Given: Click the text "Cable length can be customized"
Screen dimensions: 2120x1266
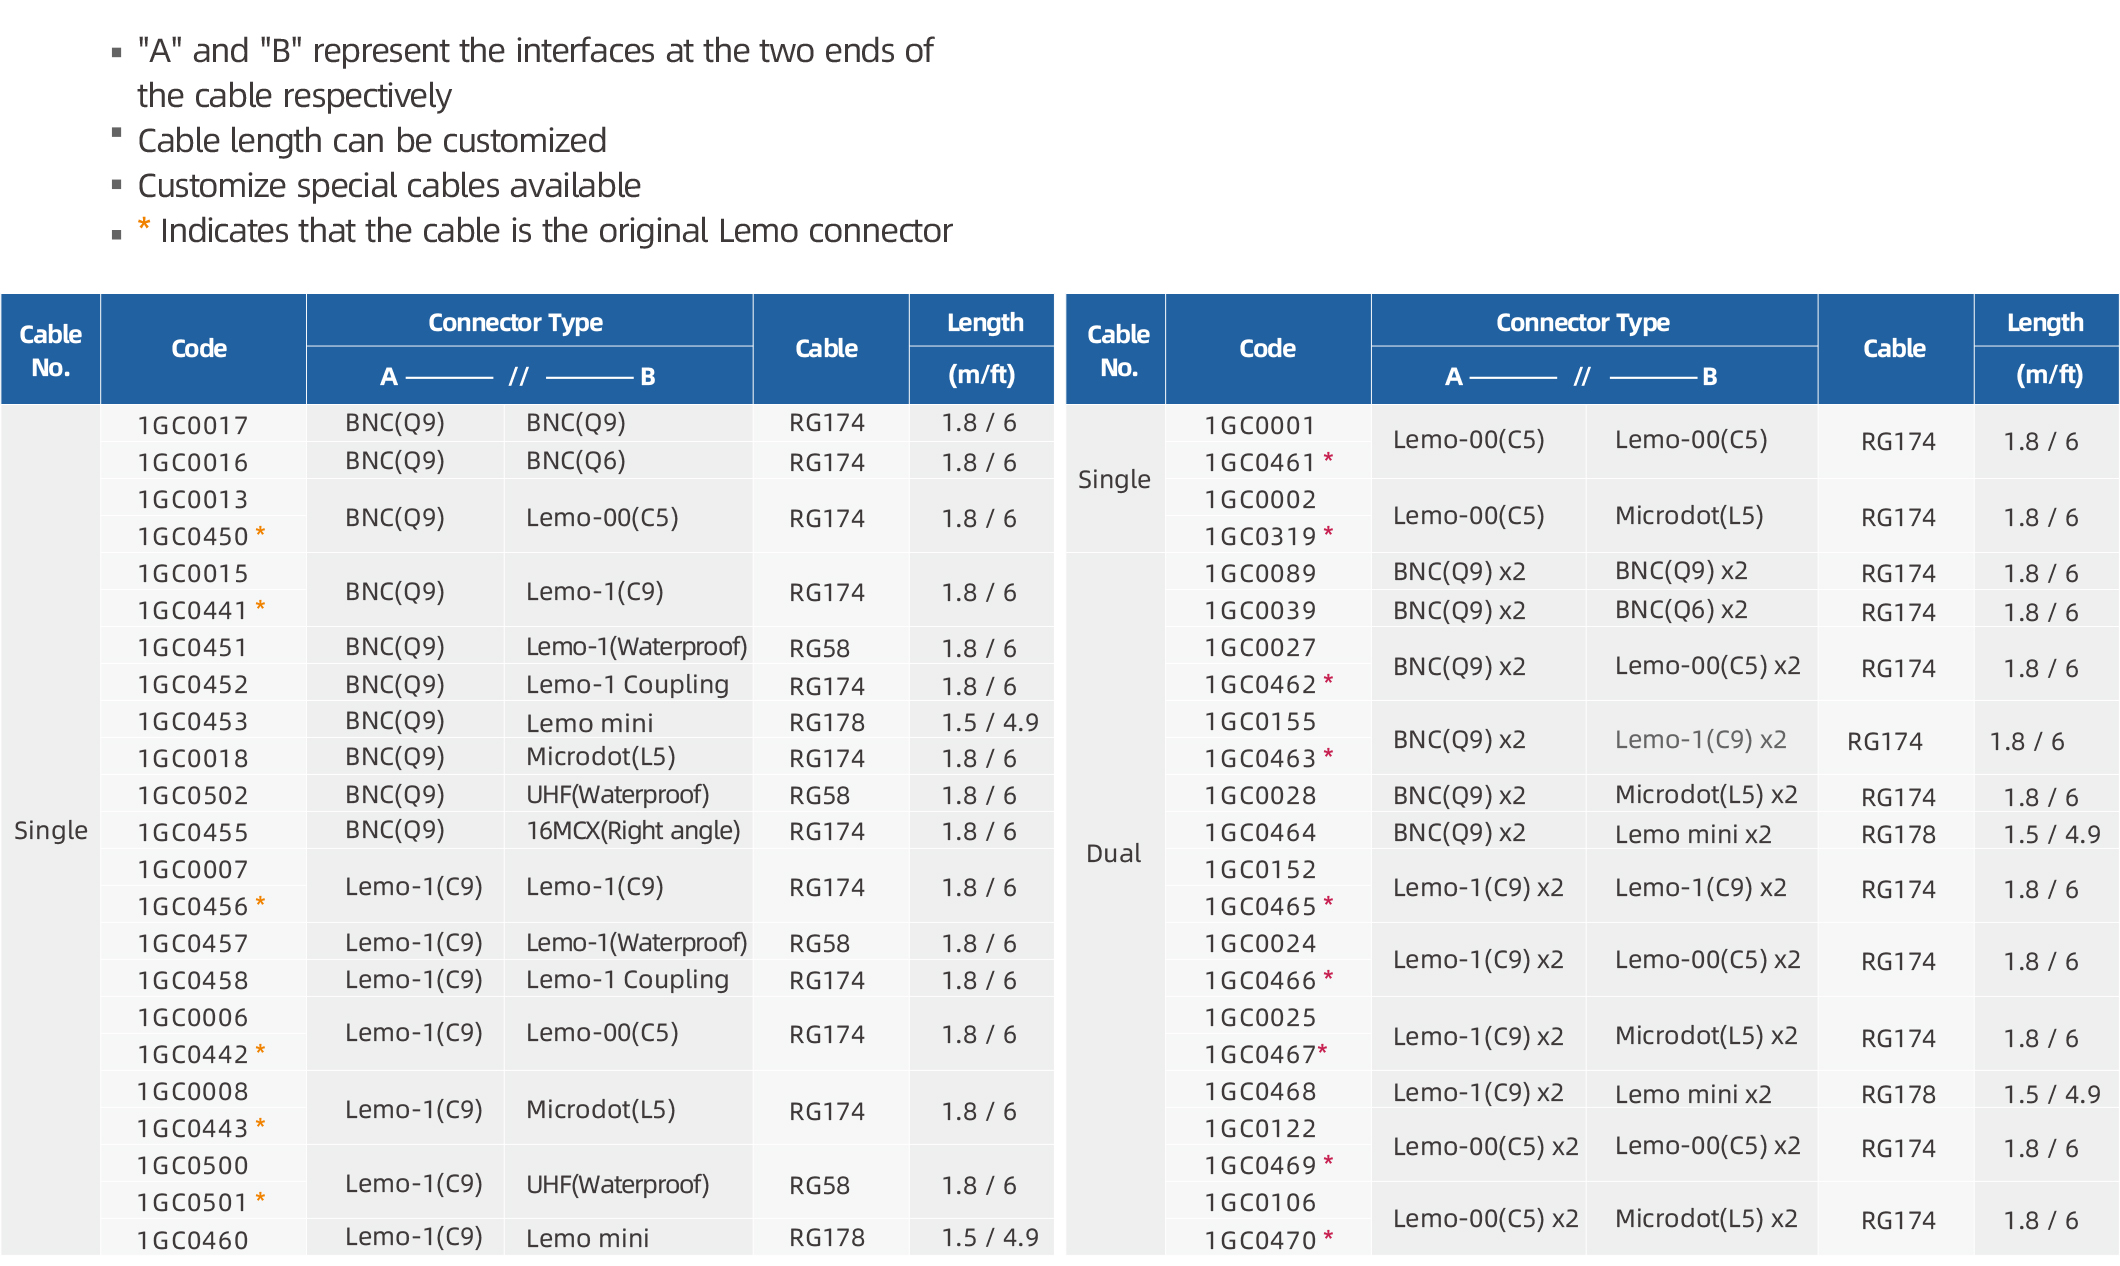Looking at the screenshot, I should pyautogui.click(x=371, y=140).
